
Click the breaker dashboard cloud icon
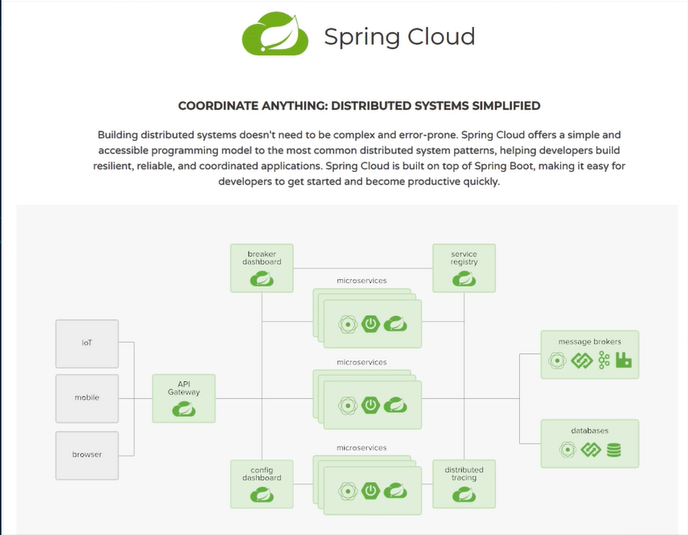point(262,279)
